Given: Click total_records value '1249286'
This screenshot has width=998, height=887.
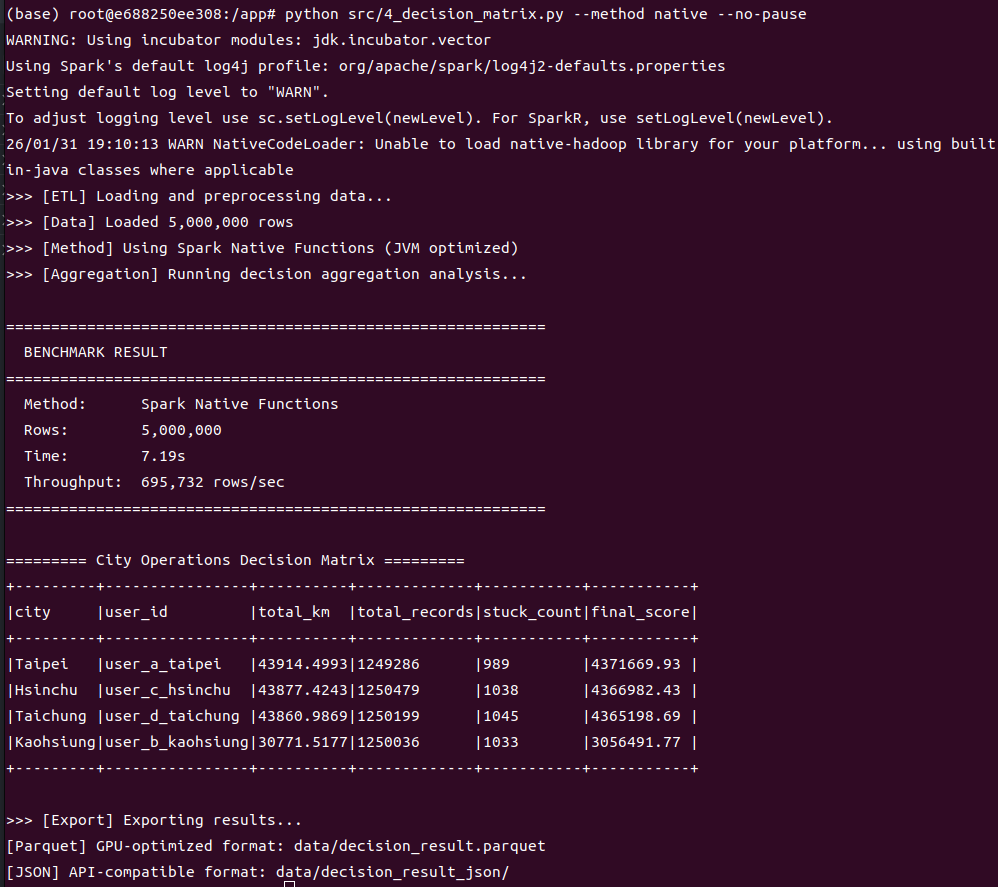Looking at the screenshot, I should pyautogui.click(x=388, y=664).
